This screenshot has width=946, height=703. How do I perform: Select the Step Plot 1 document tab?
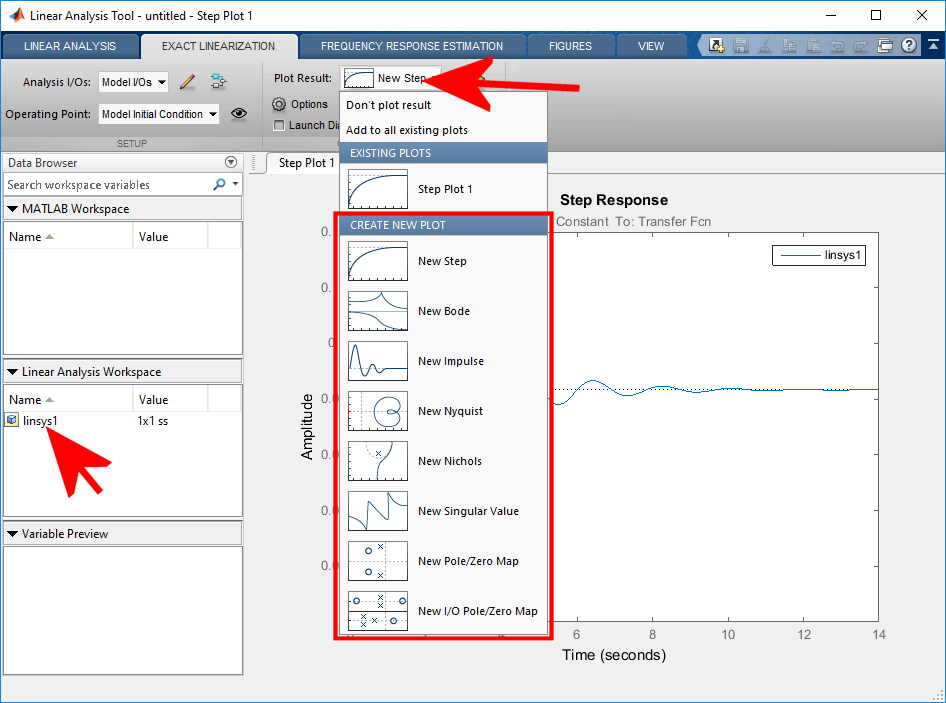pyautogui.click(x=306, y=163)
